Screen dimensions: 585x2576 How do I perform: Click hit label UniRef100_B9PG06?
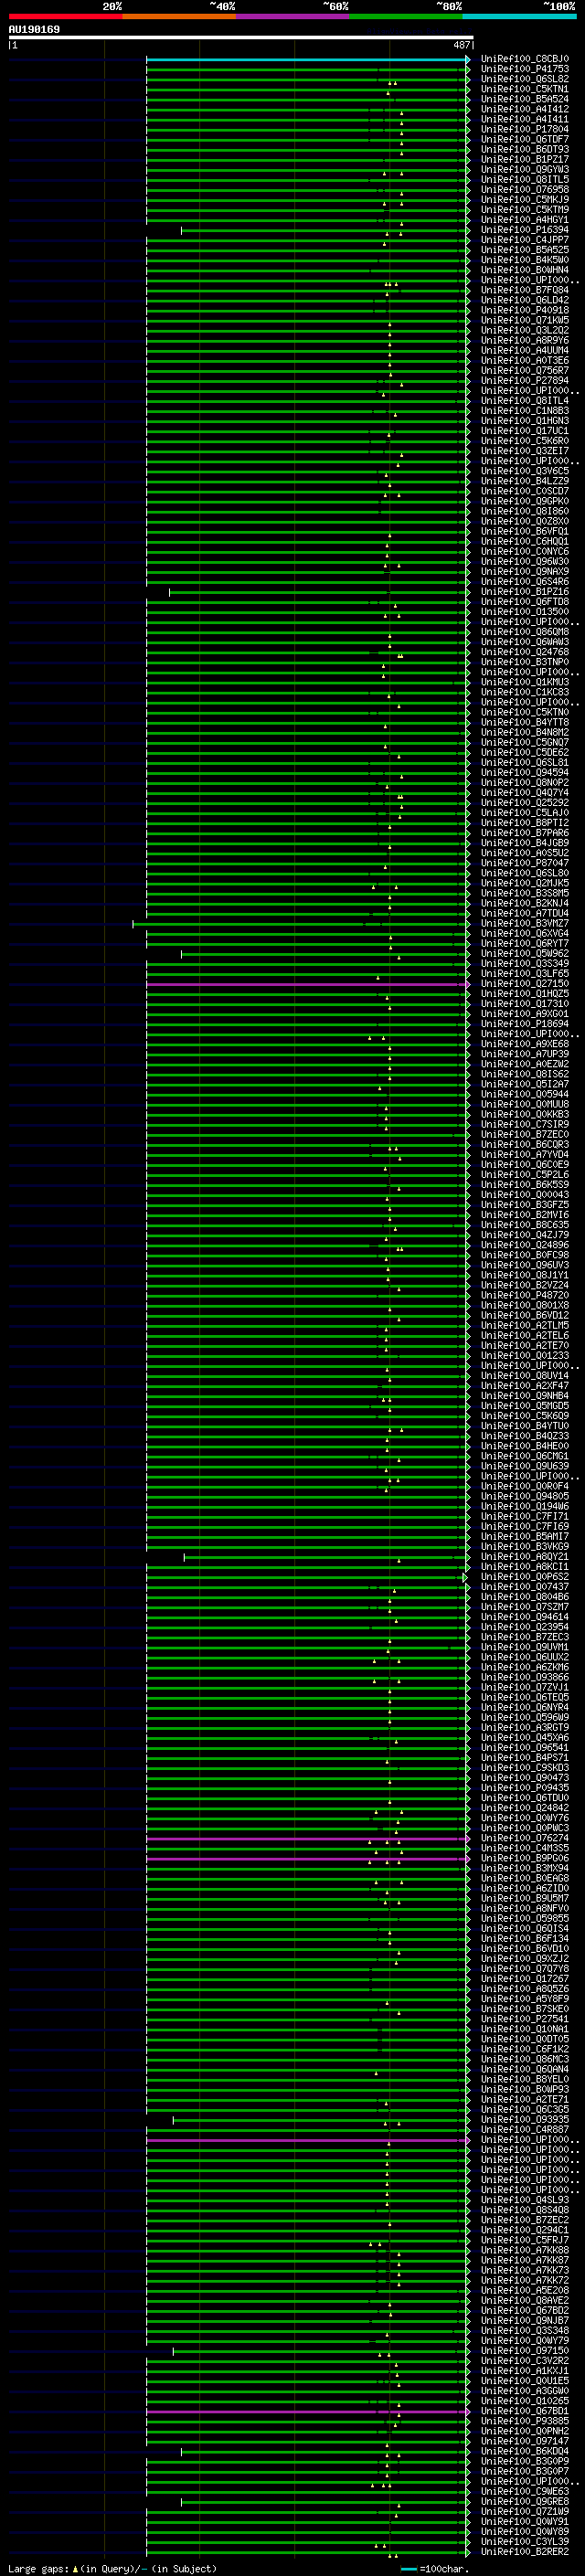[525, 1859]
